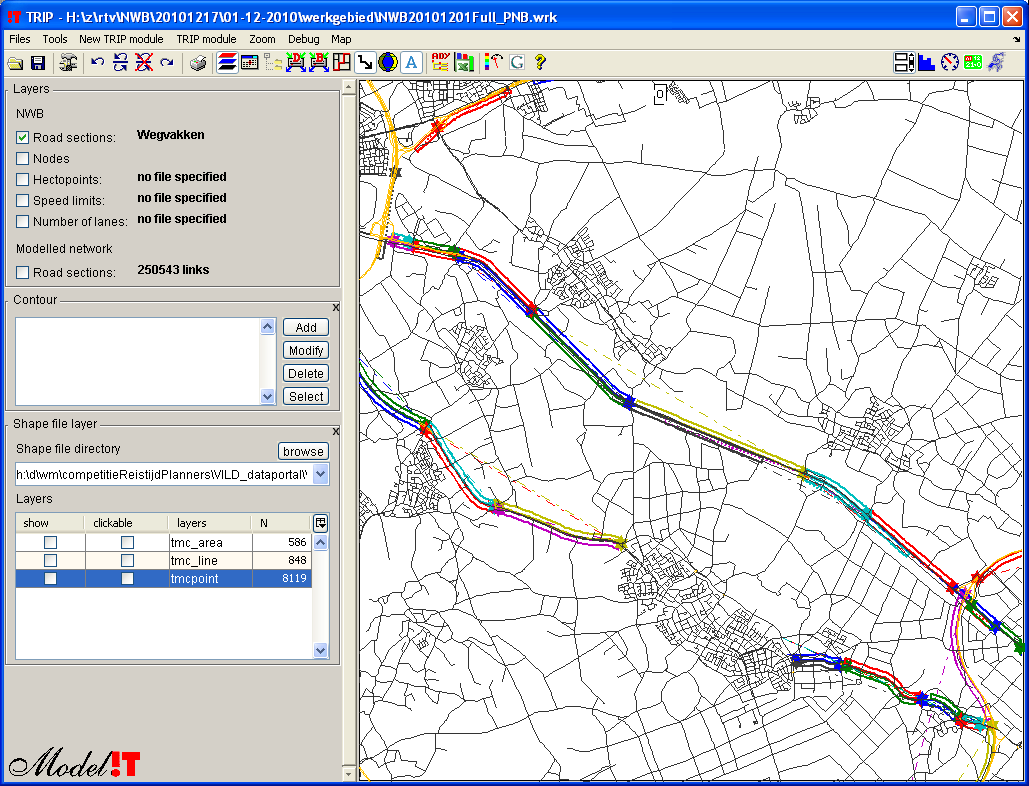The width and height of the screenshot is (1029, 786).
Task: Click the red D import icon
Action: (296, 63)
